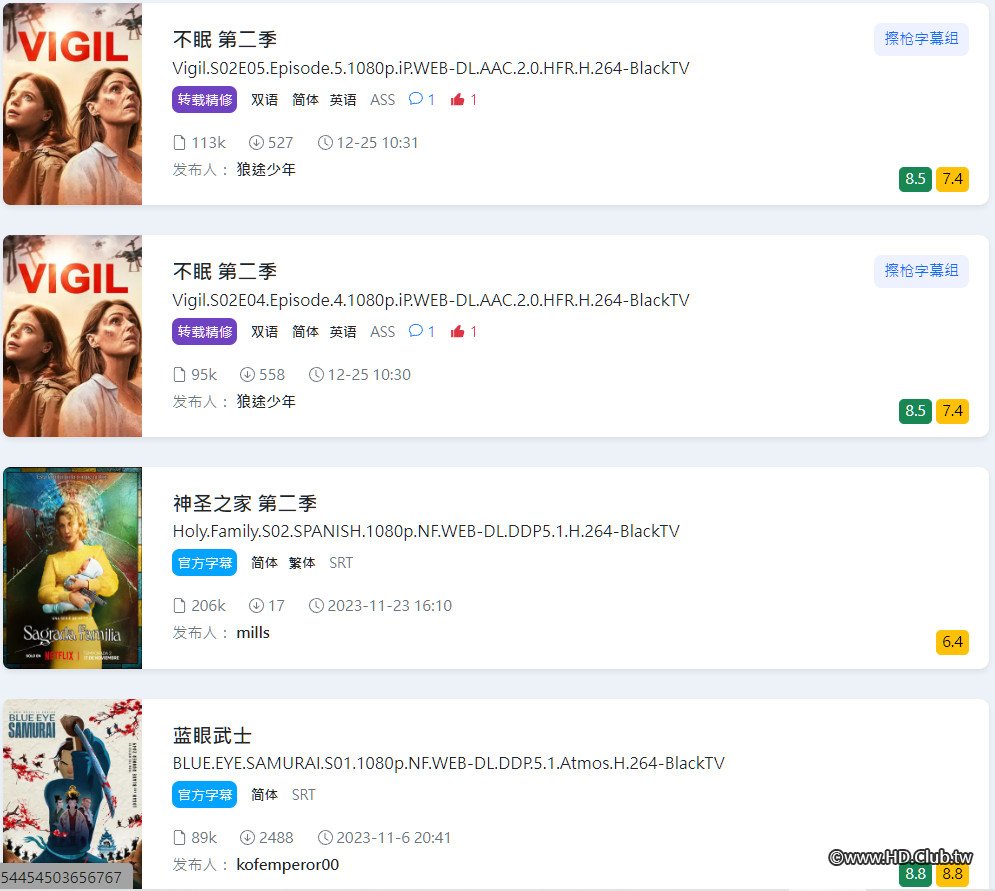Click green 8.5 rating on Vigil S02E05

pos(915,179)
